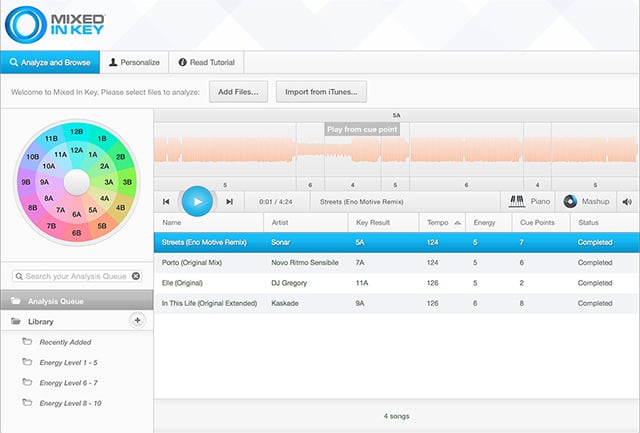Open the Mashup feature
The height and width of the screenshot is (433, 640).
586,201
